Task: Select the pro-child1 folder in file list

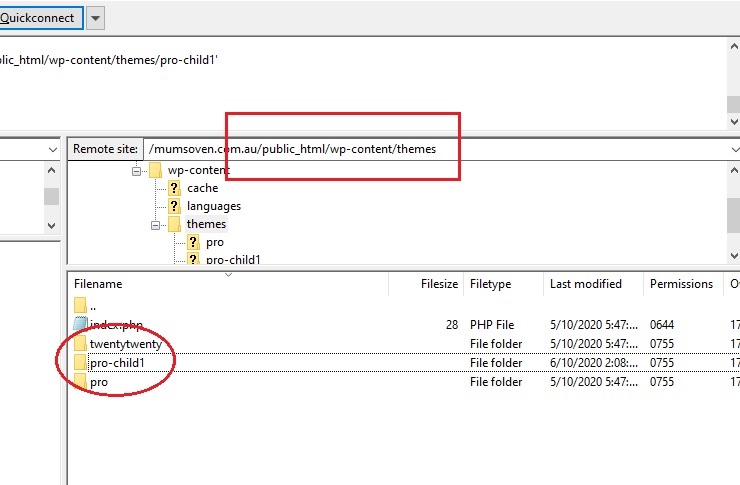Action: coord(404,362)
